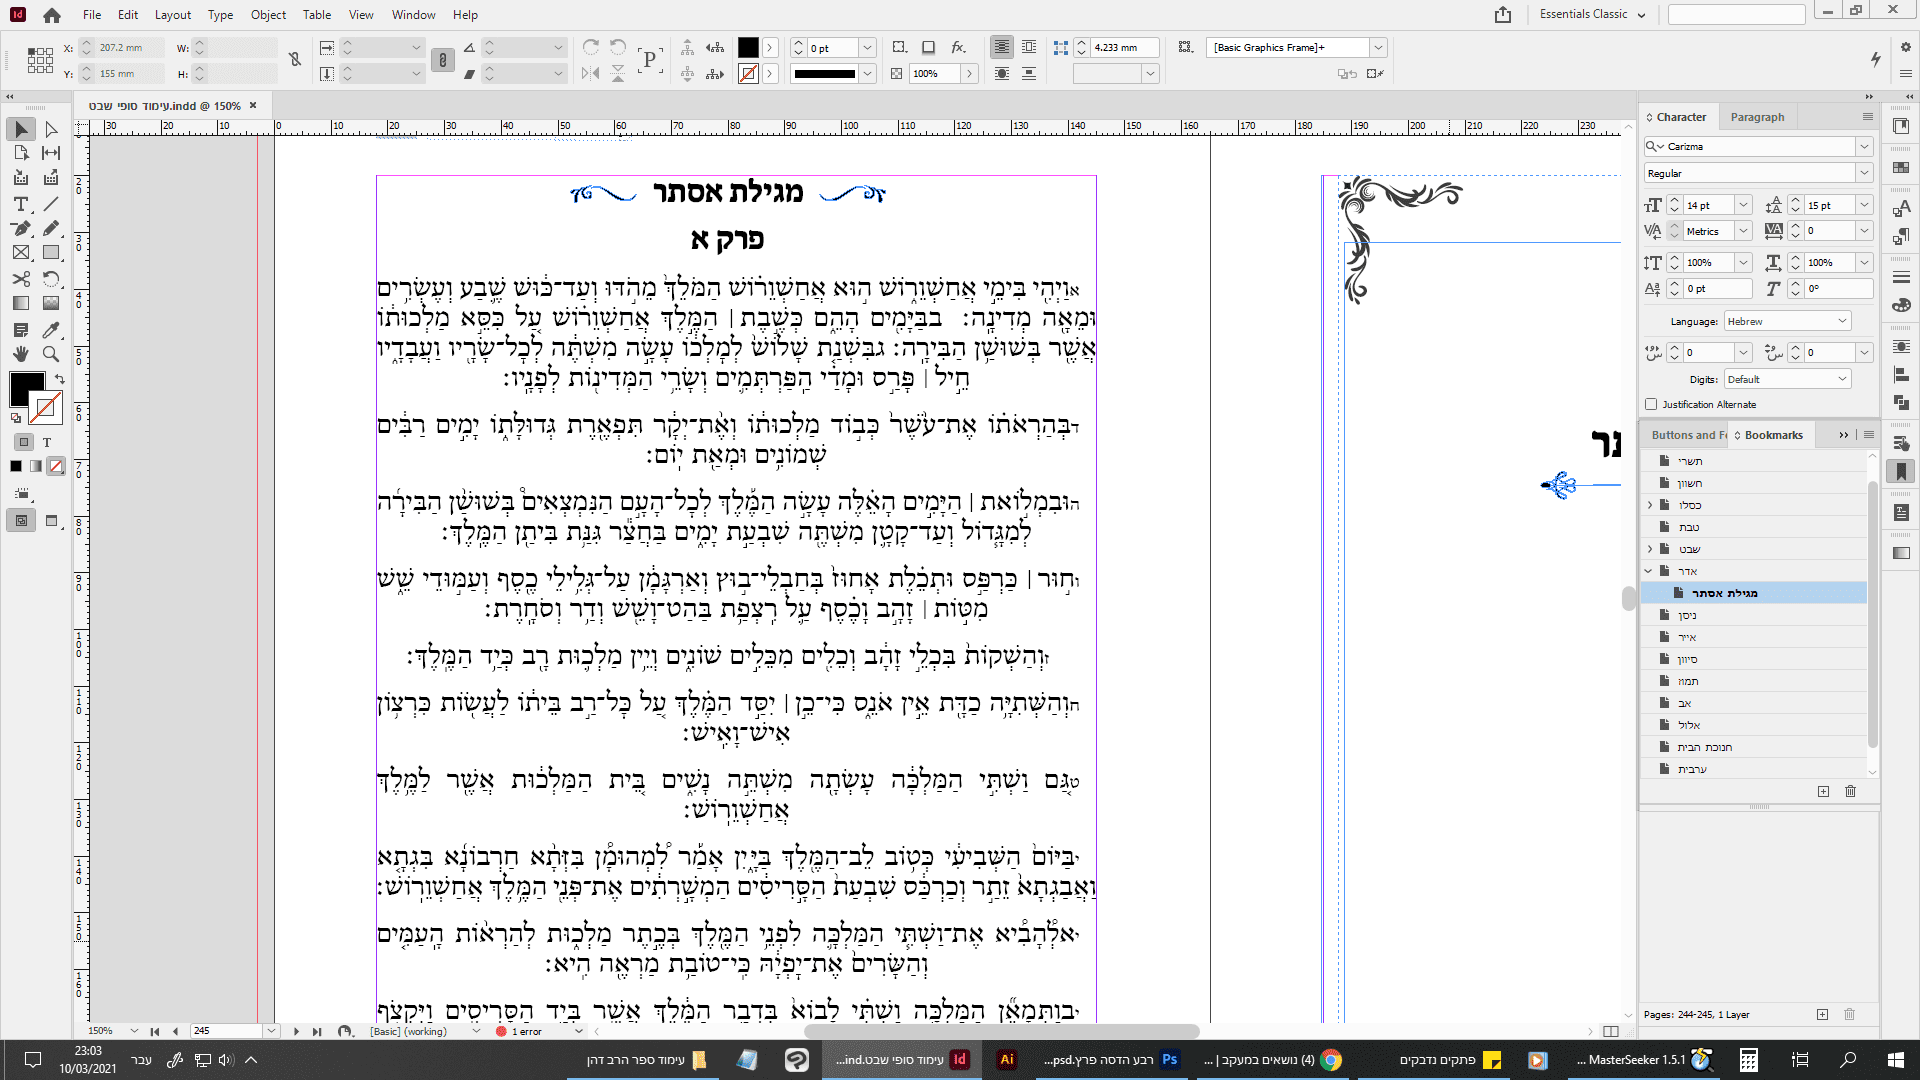Open the Essentials Classic workspace switcher

pos(1592,14)
